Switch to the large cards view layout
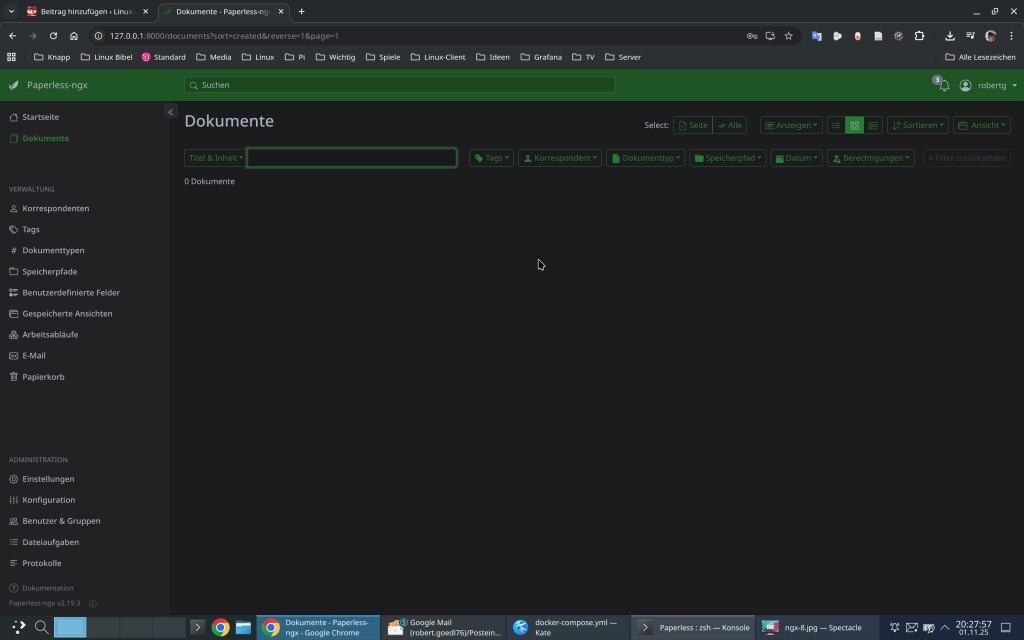 pos(873,126)
